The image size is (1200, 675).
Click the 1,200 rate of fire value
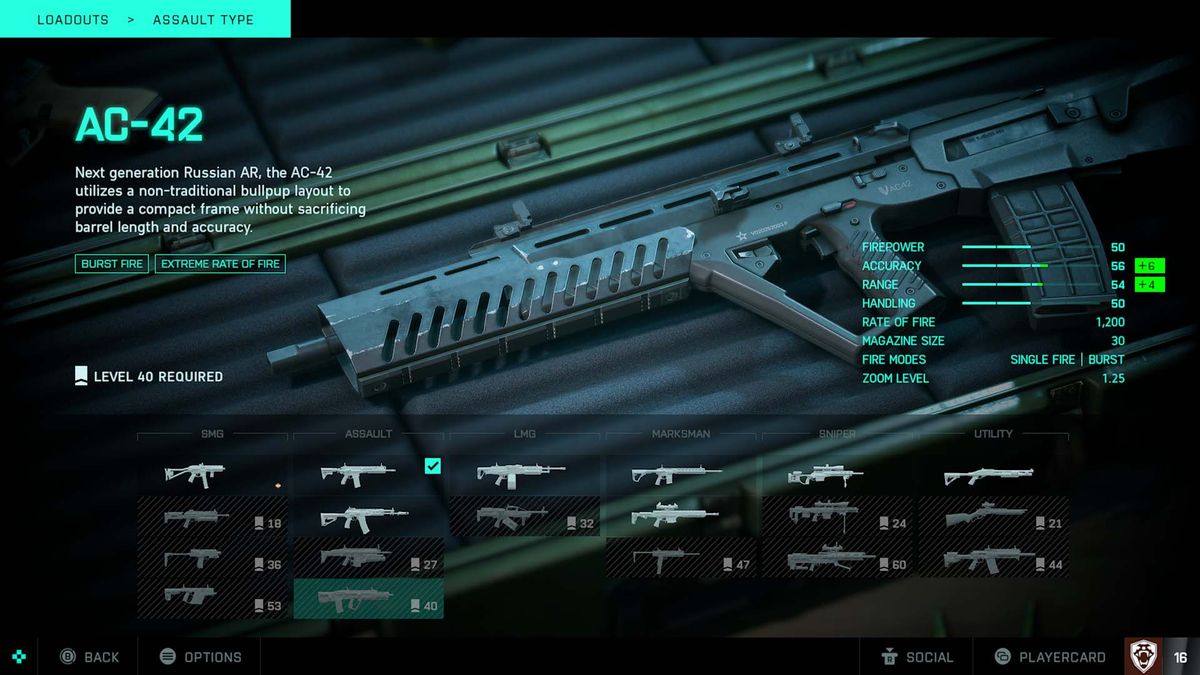click(x=1110, y=322)
